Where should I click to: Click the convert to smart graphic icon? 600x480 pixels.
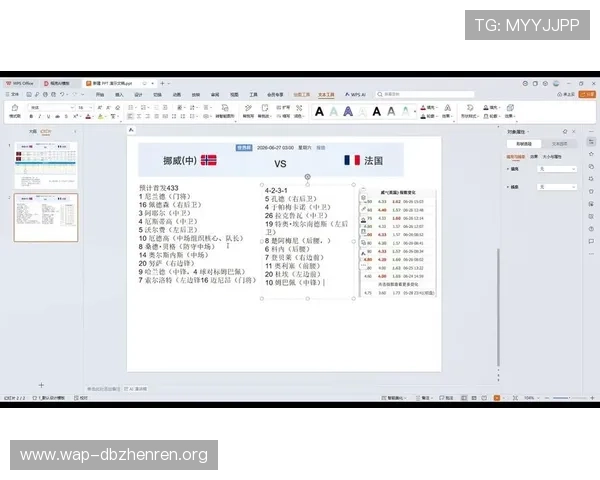point(225,110)
